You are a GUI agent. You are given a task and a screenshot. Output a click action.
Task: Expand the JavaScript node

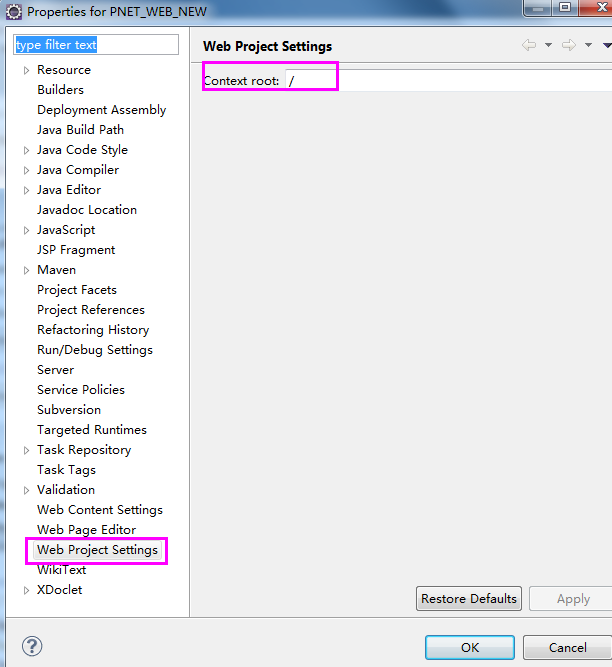pos(26,230)
